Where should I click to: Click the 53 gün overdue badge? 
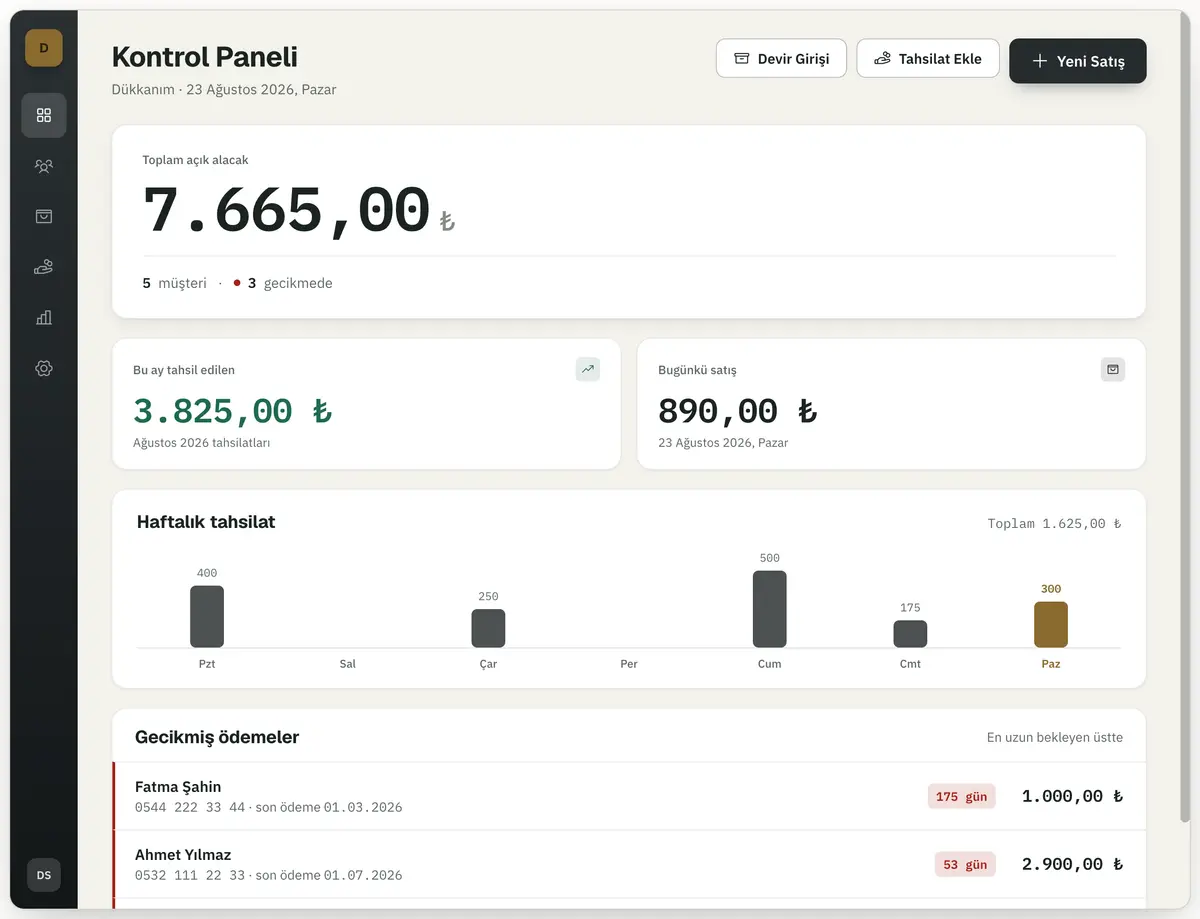[x=965, y=865]
